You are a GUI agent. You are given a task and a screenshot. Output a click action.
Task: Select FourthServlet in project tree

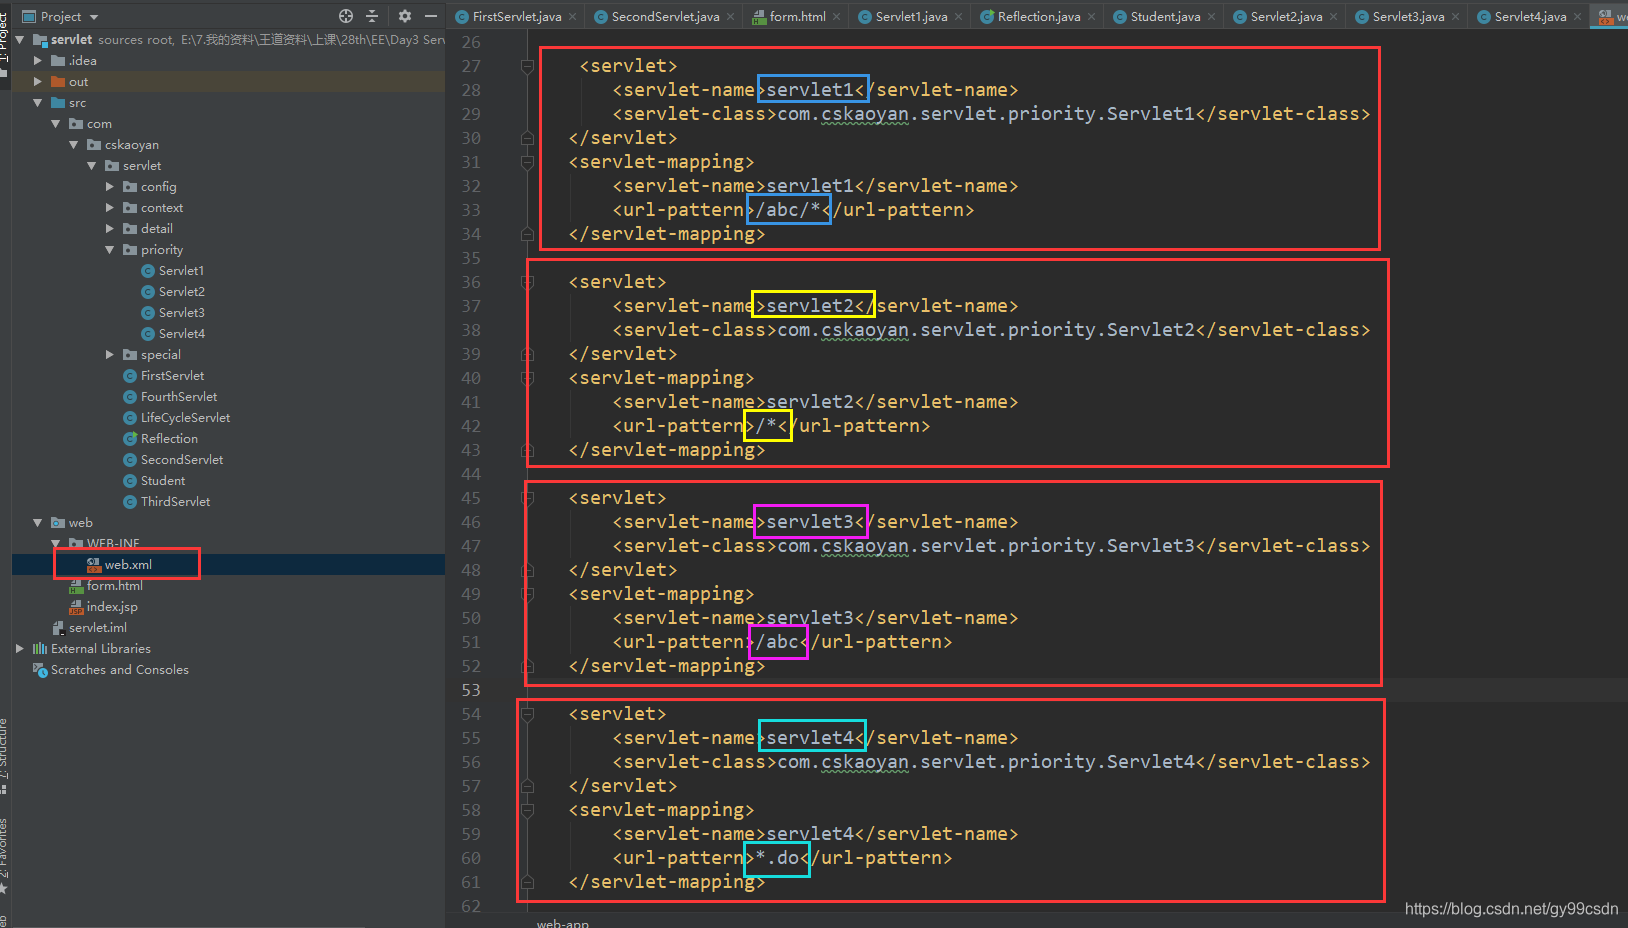click(x=178, y=397)
